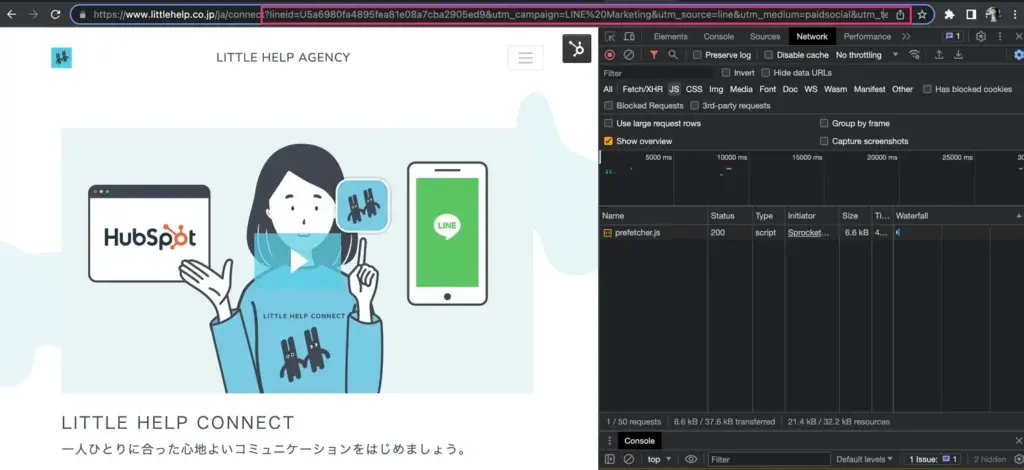Image resolution: width=1024 pixels, height=470 pixels.
Task: Switch to the Sources tab
Action: click(x=765, y=37)
